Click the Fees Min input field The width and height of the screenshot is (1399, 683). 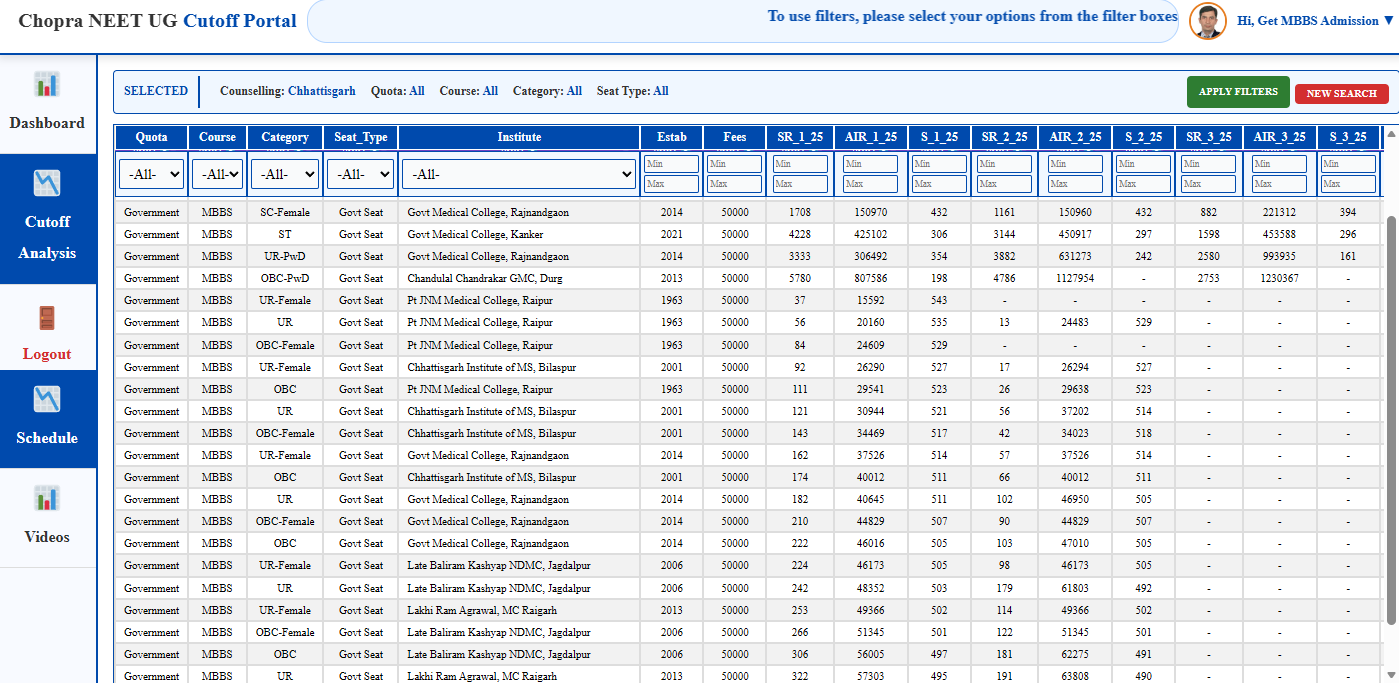coord(734,164)
